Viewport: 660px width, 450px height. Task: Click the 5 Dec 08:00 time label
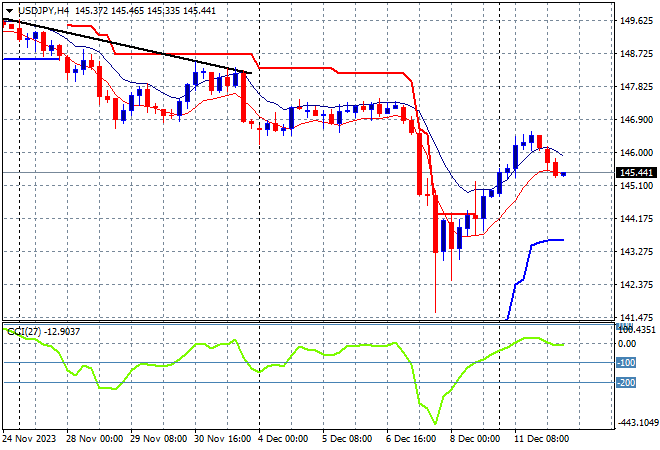click(347, 439)
